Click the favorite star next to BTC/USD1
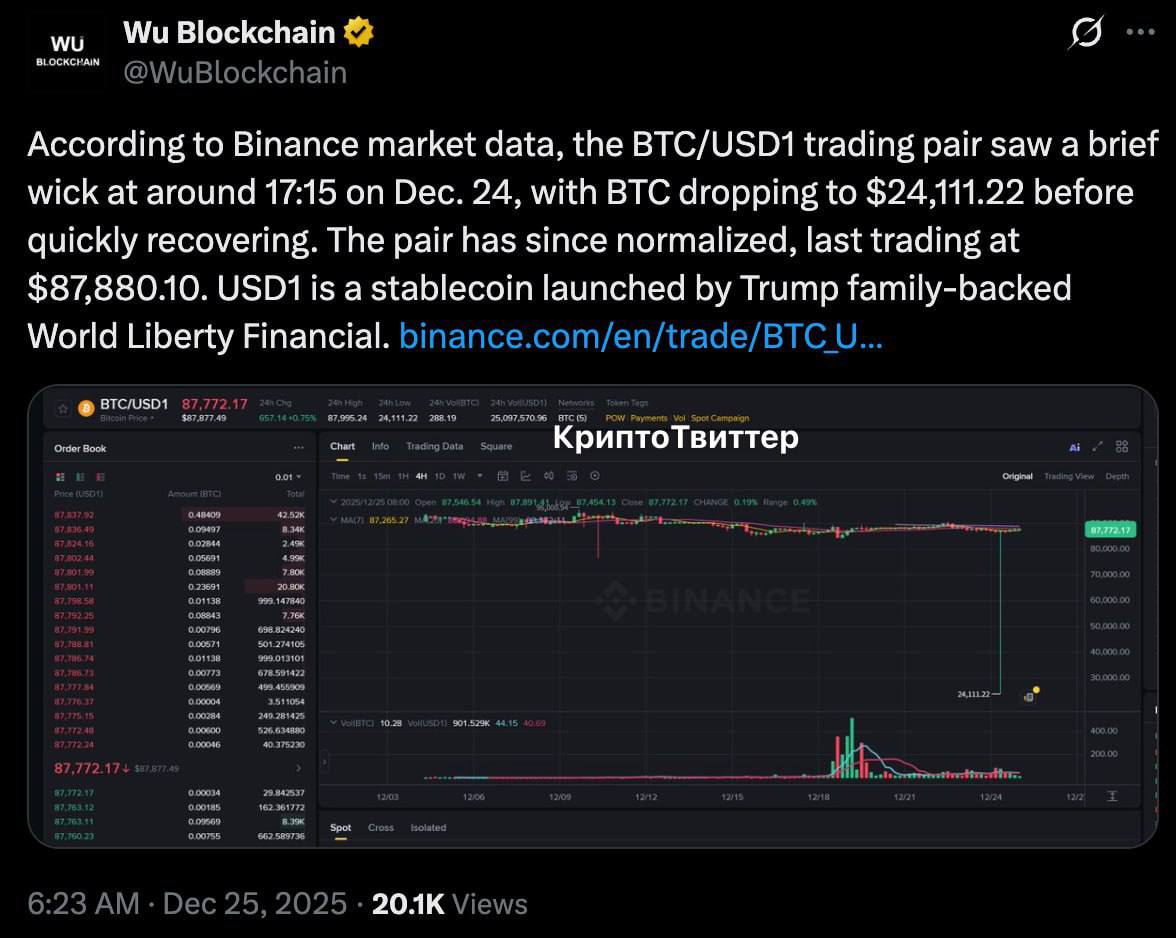1176x938 pixels. (x=63, y=409)
